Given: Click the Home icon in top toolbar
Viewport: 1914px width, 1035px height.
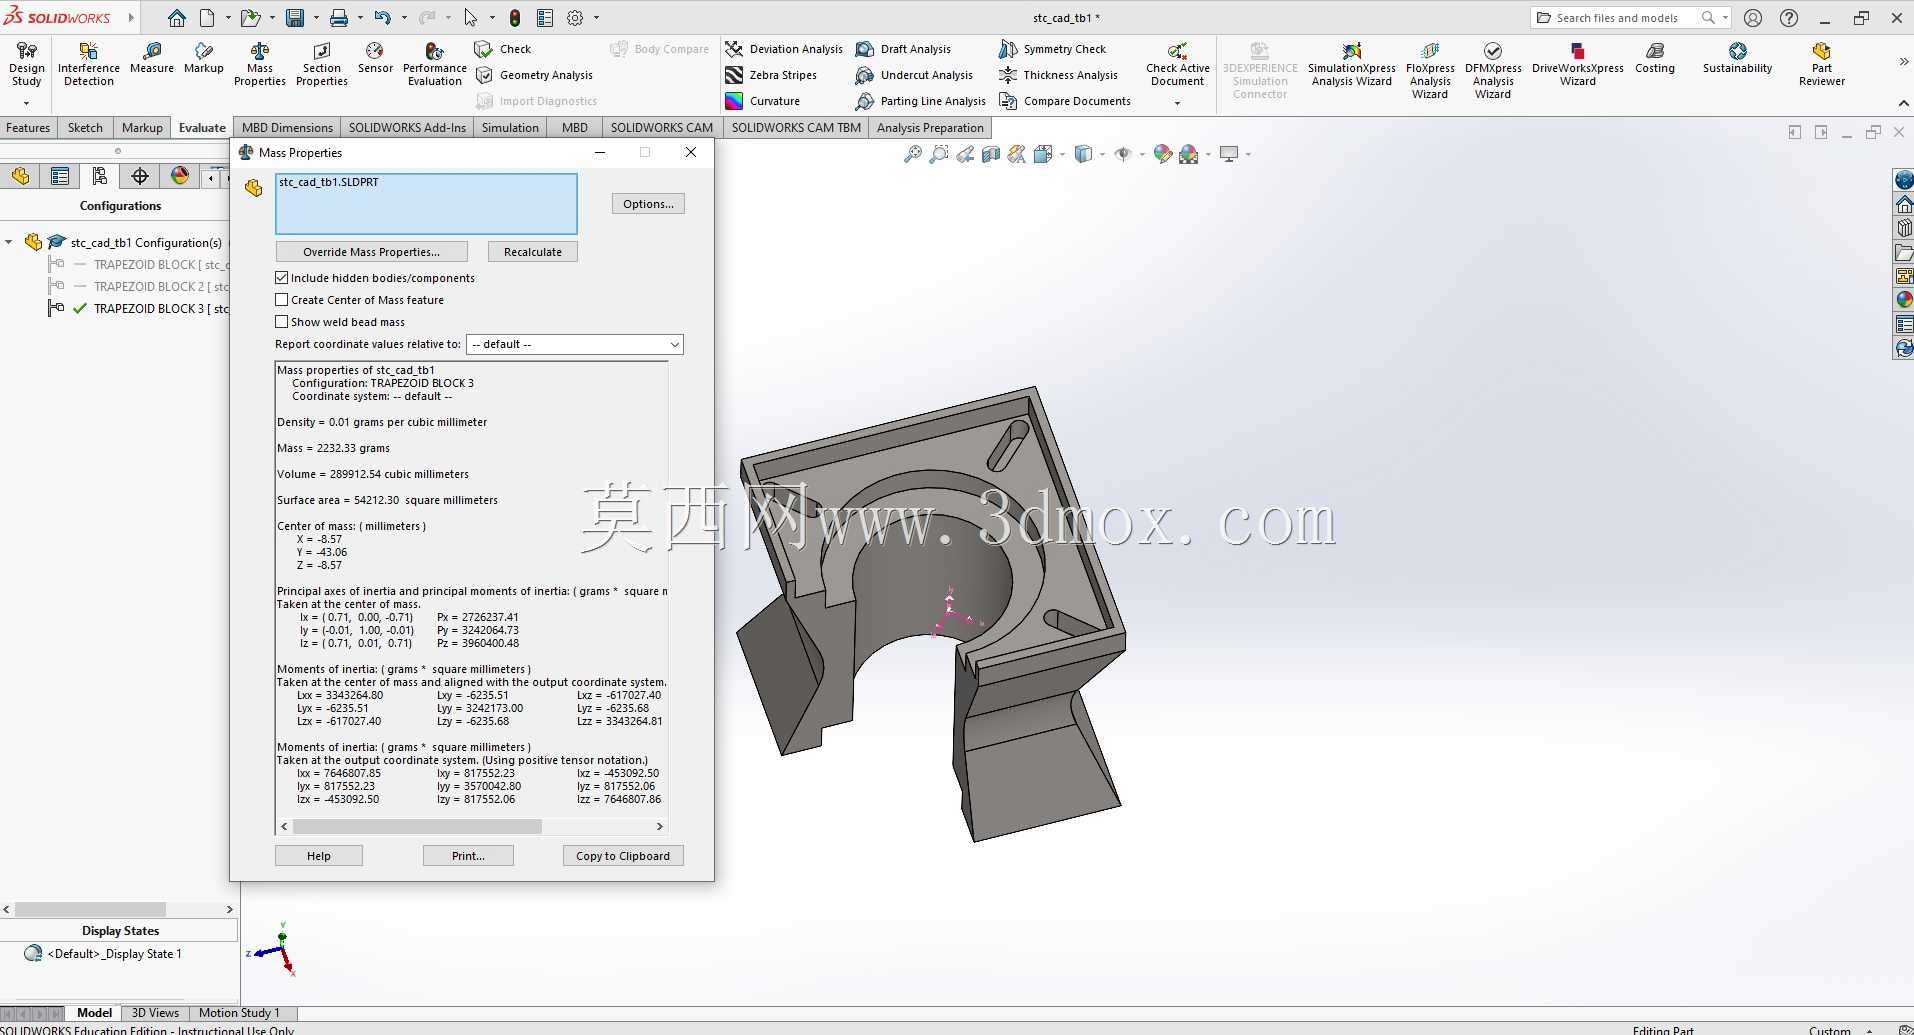Looking at the screenshot, I should (177, 18).
